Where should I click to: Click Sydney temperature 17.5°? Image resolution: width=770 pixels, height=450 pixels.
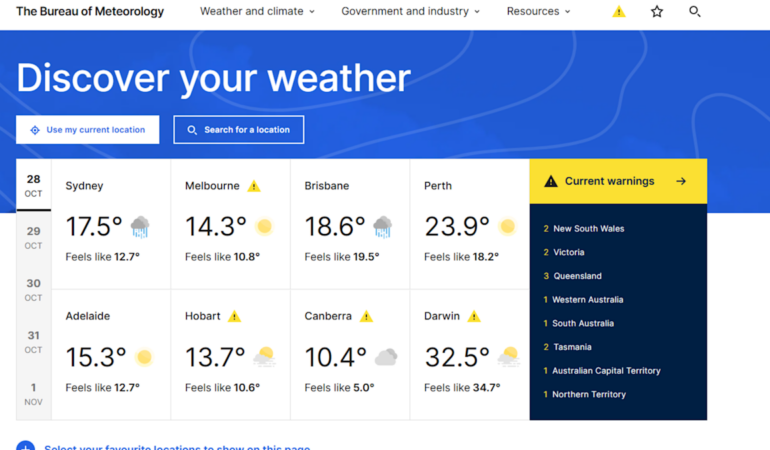(x=94, y=227)
